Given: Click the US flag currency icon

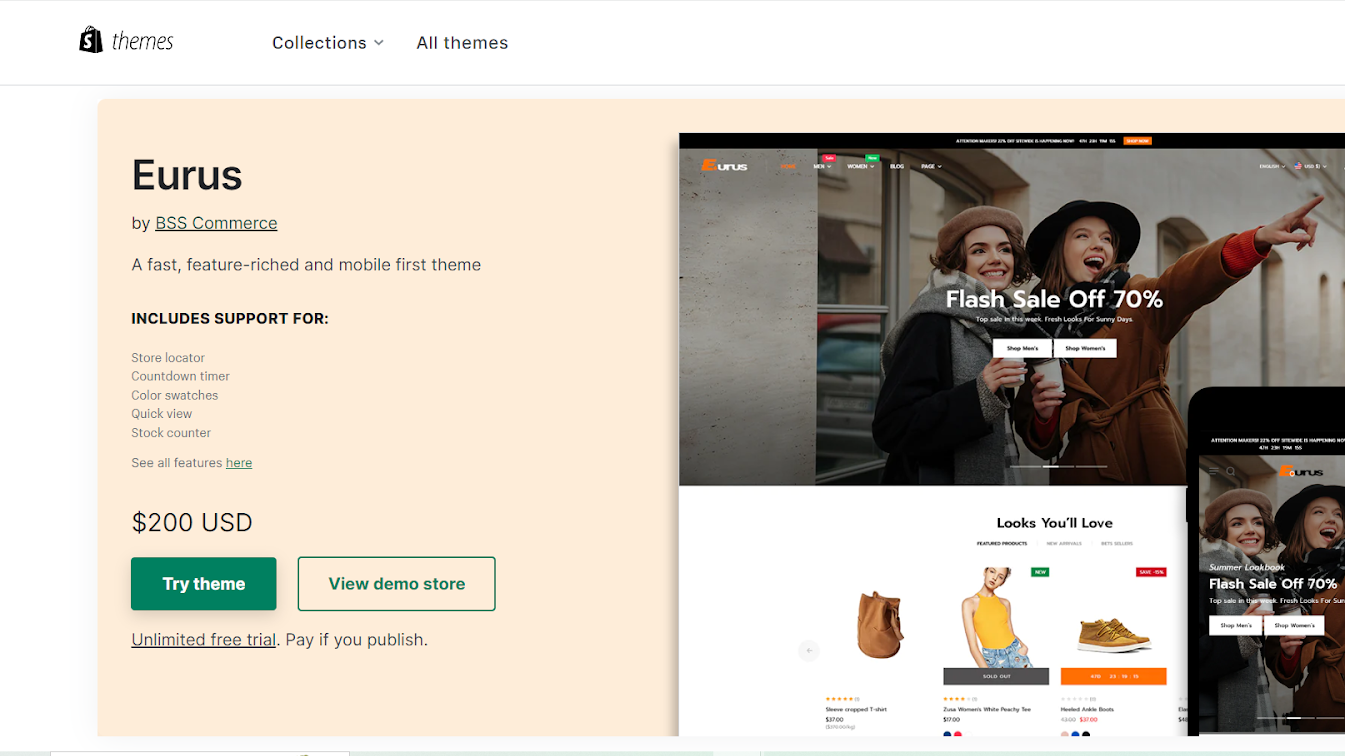Looking at the screenshot, I should click(x=1299, y=165).
